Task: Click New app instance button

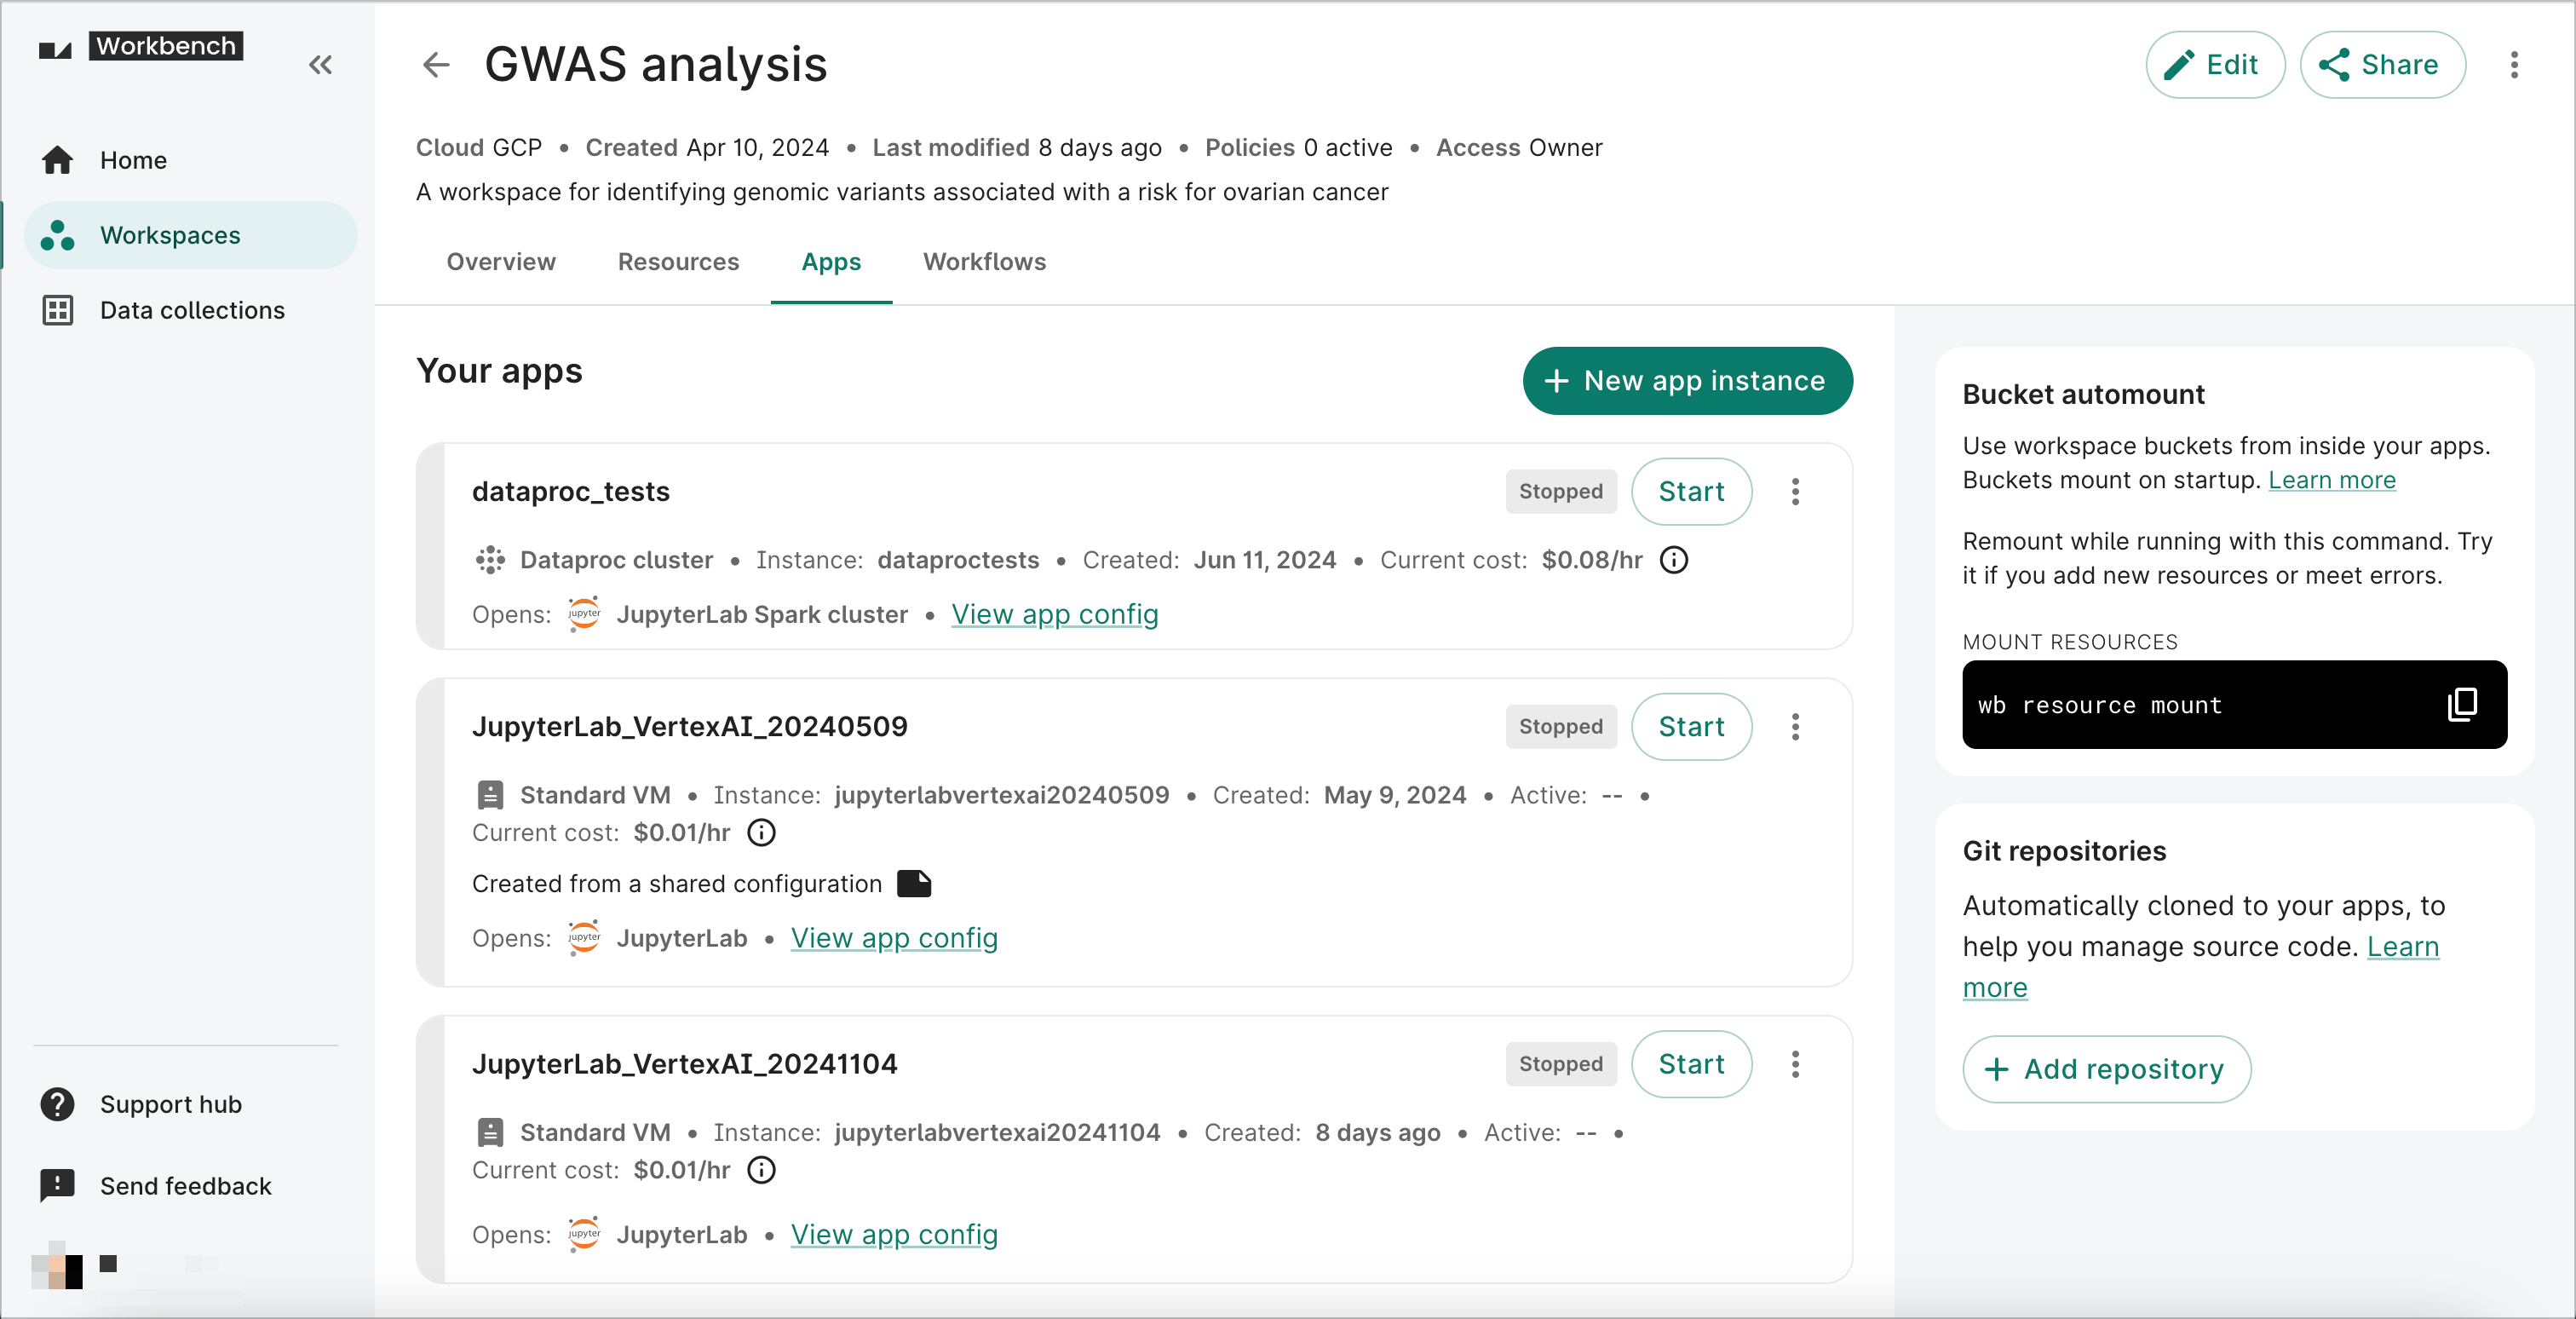Action: pos(1685,380)
